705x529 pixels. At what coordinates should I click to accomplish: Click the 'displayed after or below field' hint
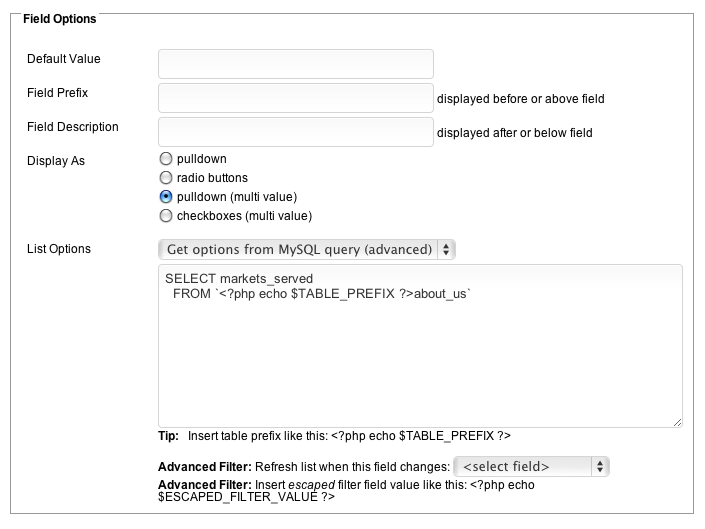click(514, 133)
